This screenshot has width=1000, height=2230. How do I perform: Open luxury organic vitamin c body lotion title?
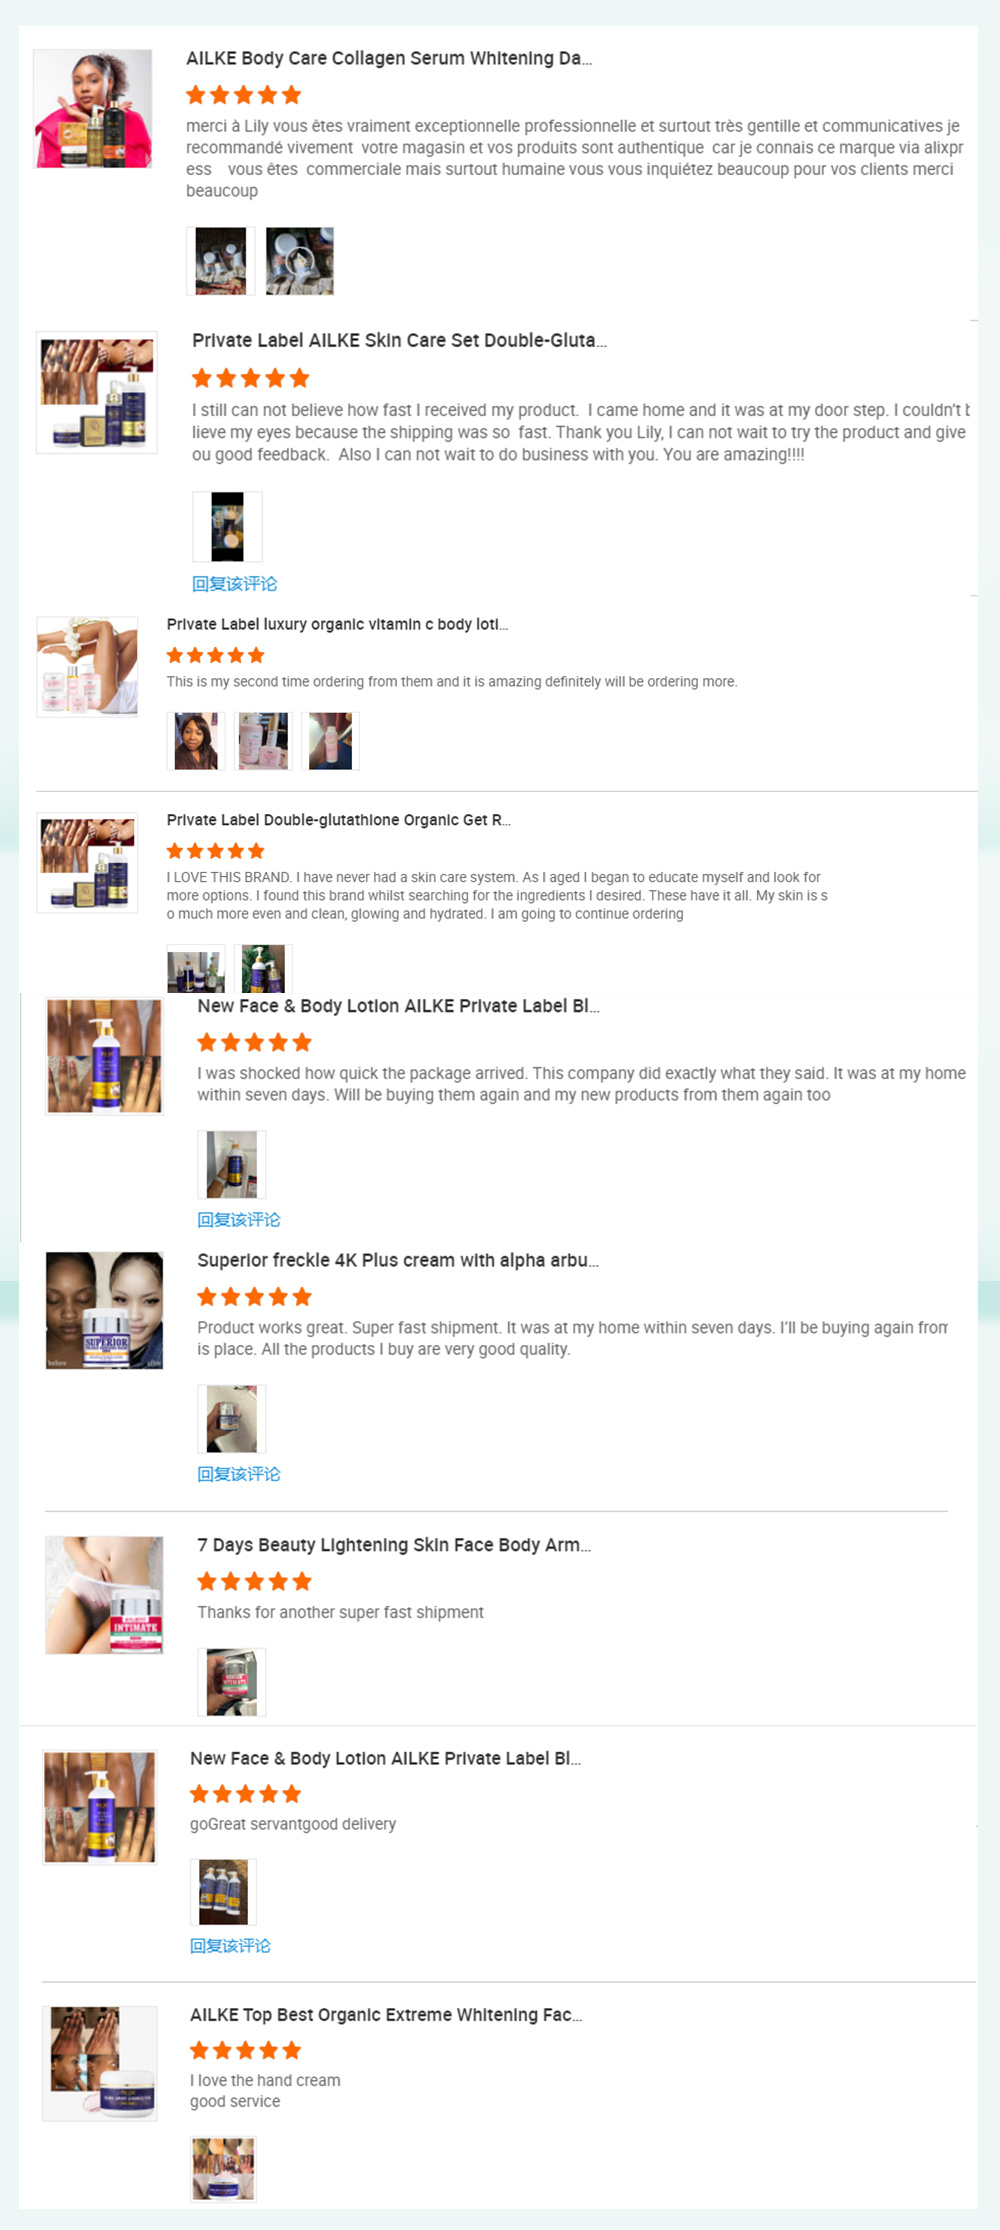pyautogui.click(x=337, y=625)
